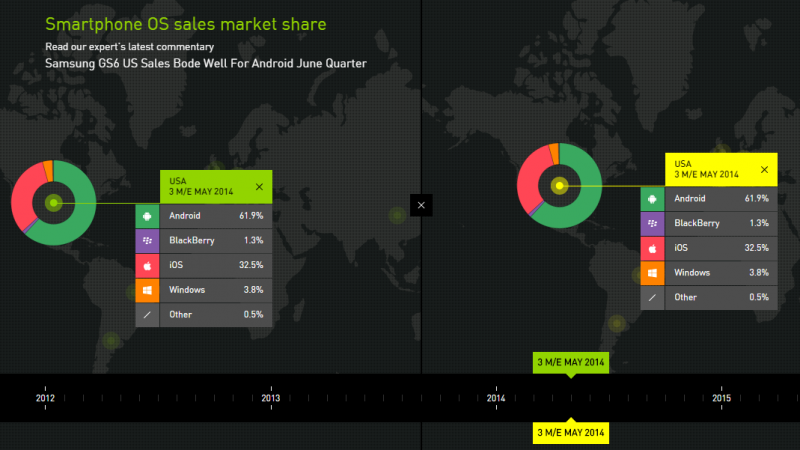Click the yellow 3 M/E MAY 2014 timeline marker
800x450 pixels.
570,432
